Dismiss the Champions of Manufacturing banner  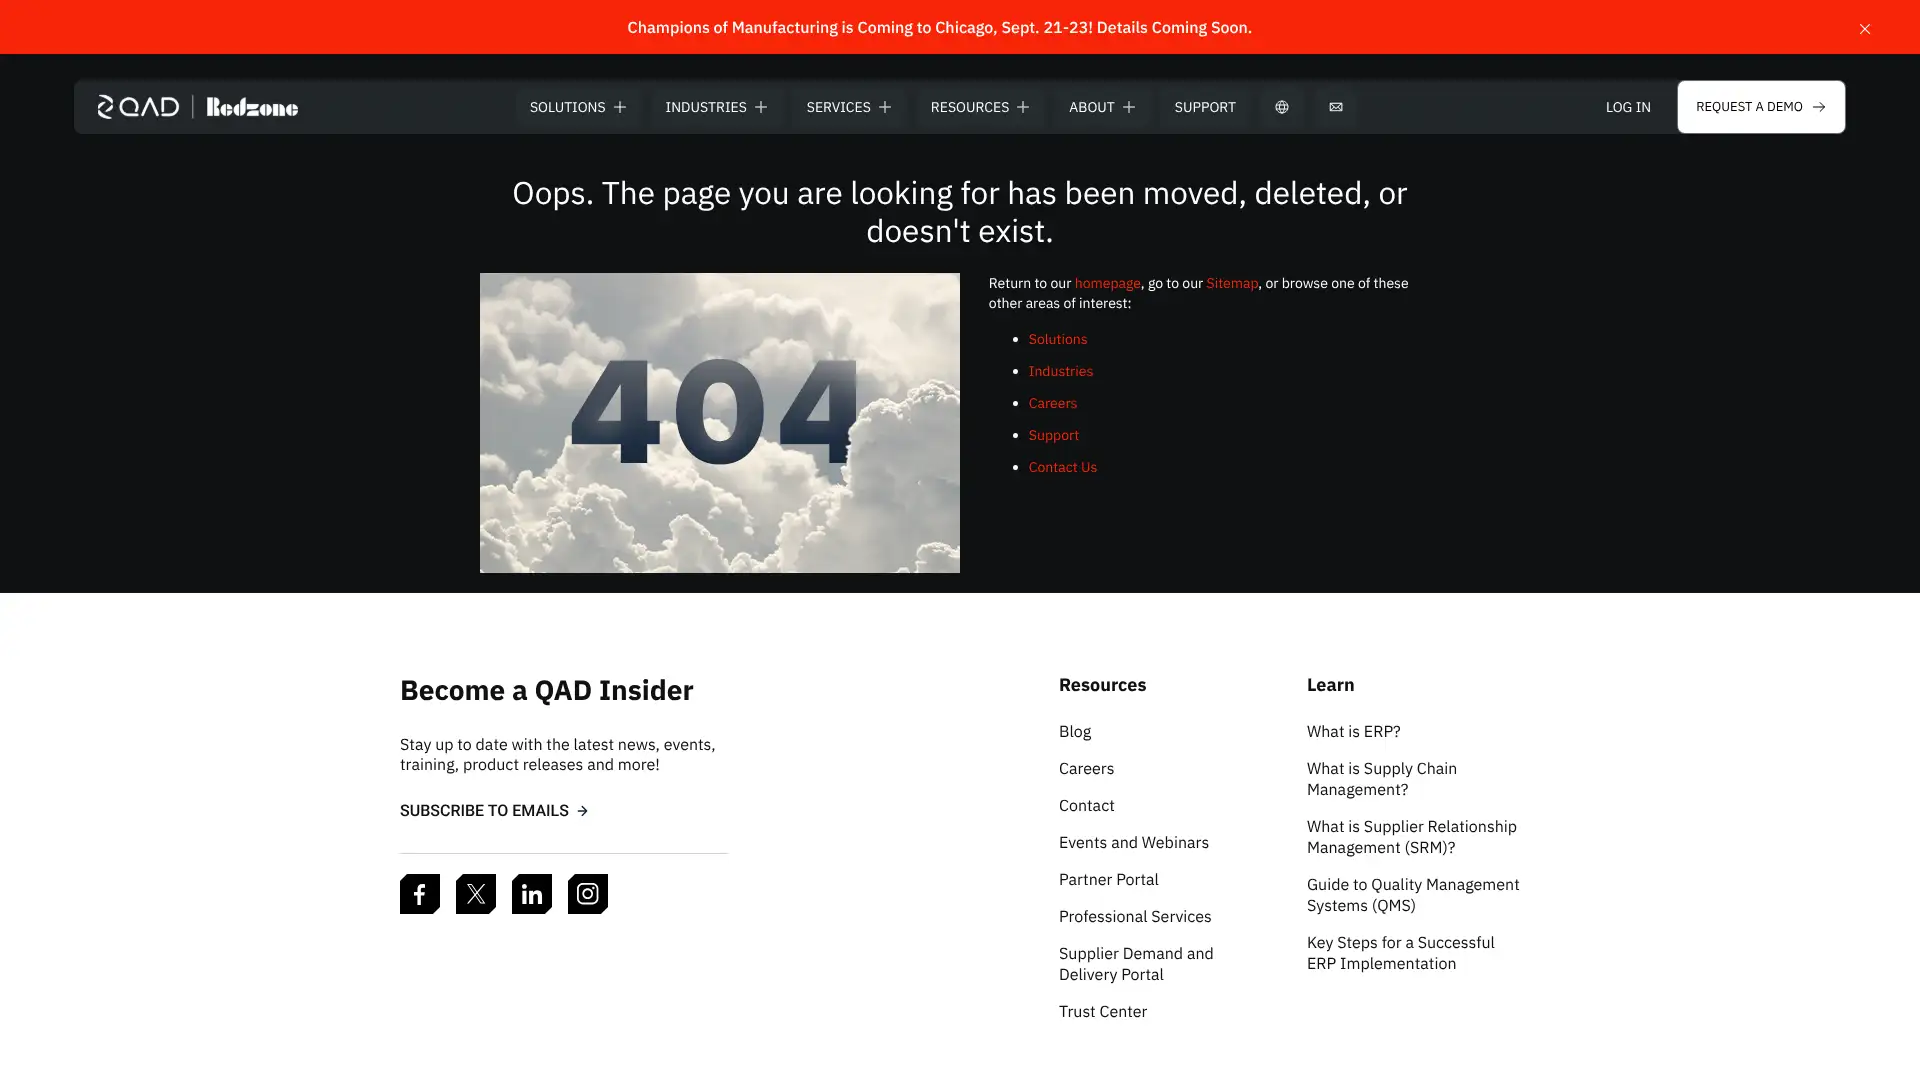point(1864,28)
